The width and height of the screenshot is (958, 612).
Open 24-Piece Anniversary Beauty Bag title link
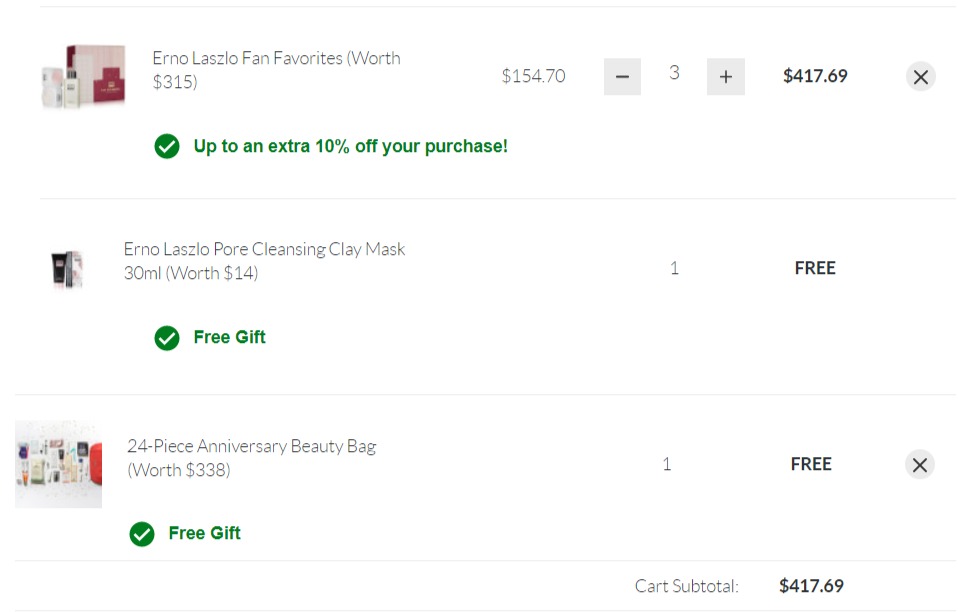pos(251,457)
